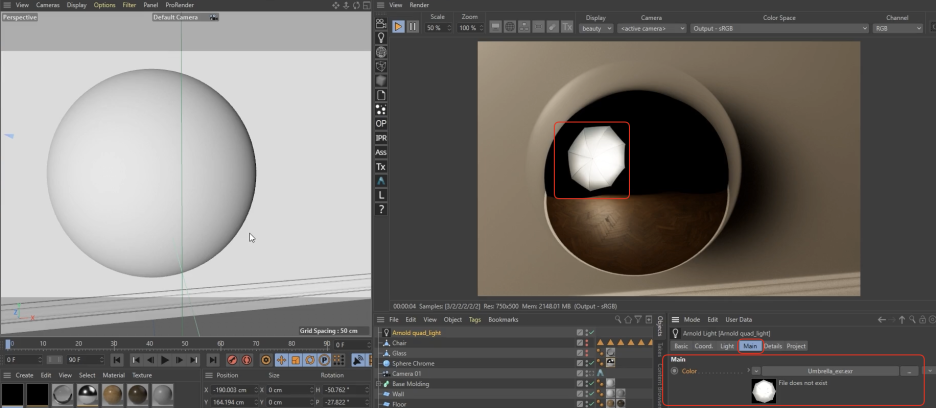The image size is (936, 408).
Task: Open the Display beauty dropdown
Action: (x=596, y=28)
